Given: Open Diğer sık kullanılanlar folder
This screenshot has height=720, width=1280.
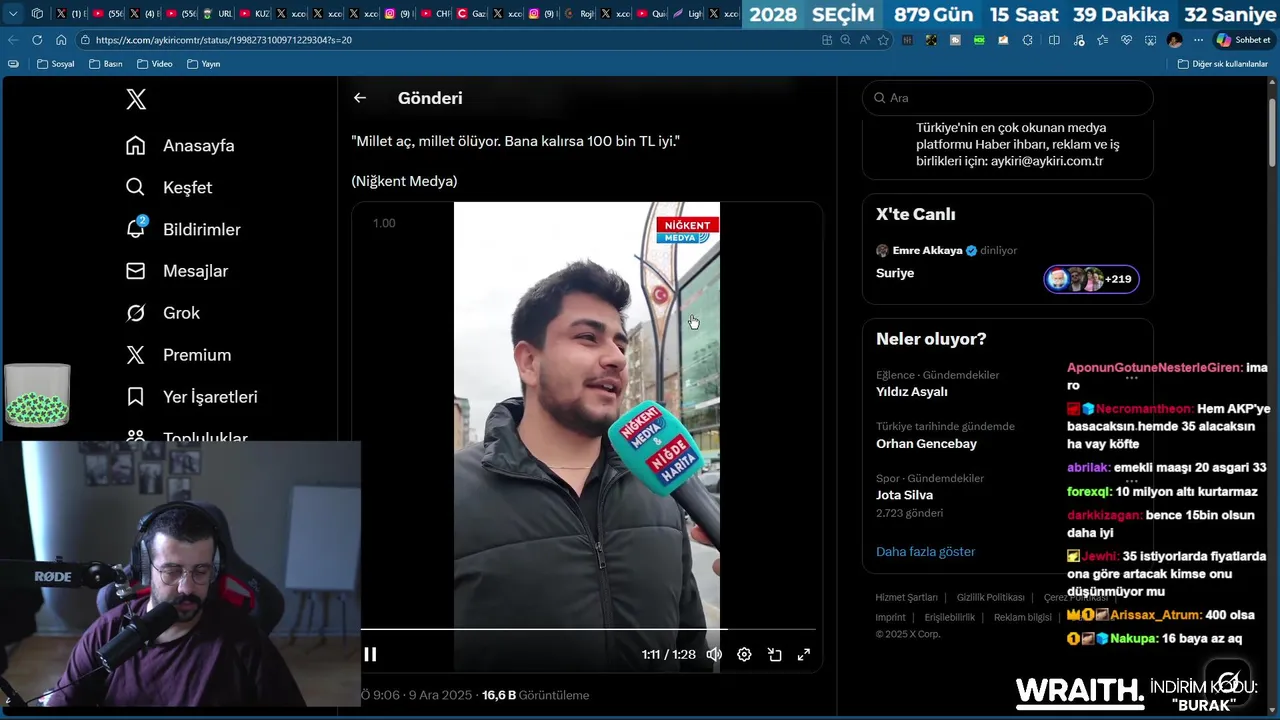Looking at the screenshot, I should [1222, 64].
